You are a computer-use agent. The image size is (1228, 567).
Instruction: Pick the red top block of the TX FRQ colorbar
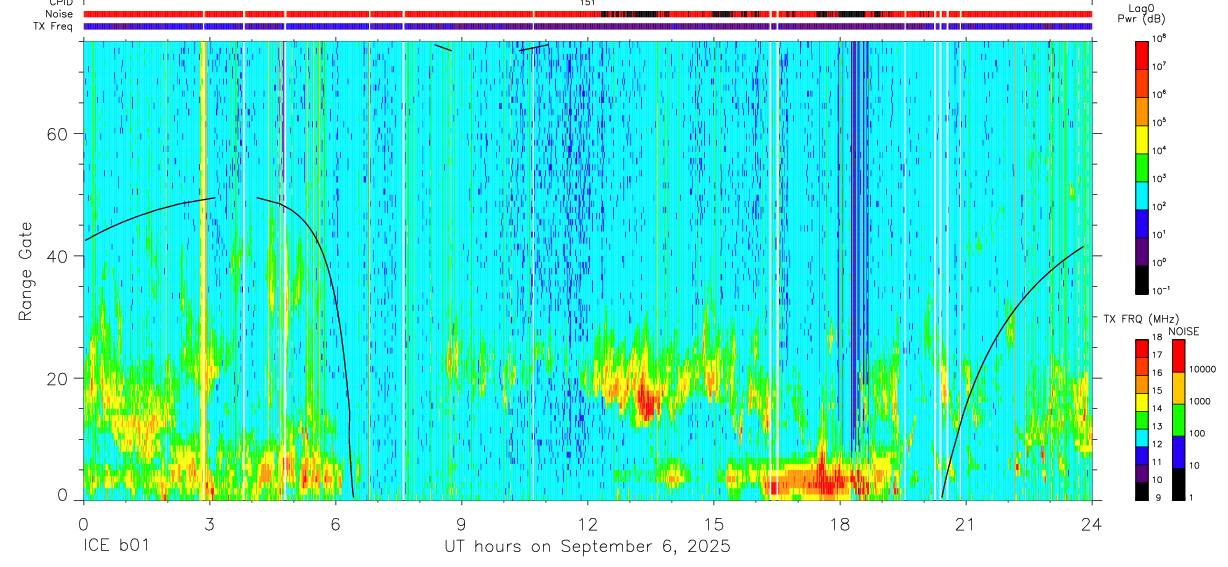[x=1143, y=348]
